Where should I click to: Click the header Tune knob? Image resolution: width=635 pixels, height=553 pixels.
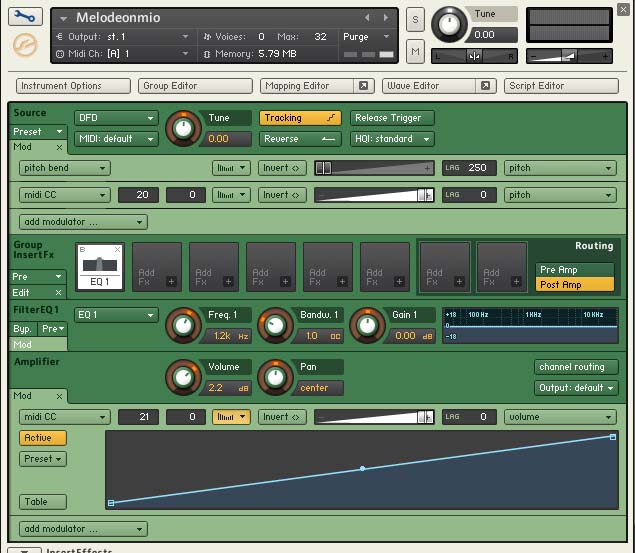(449, 25)
